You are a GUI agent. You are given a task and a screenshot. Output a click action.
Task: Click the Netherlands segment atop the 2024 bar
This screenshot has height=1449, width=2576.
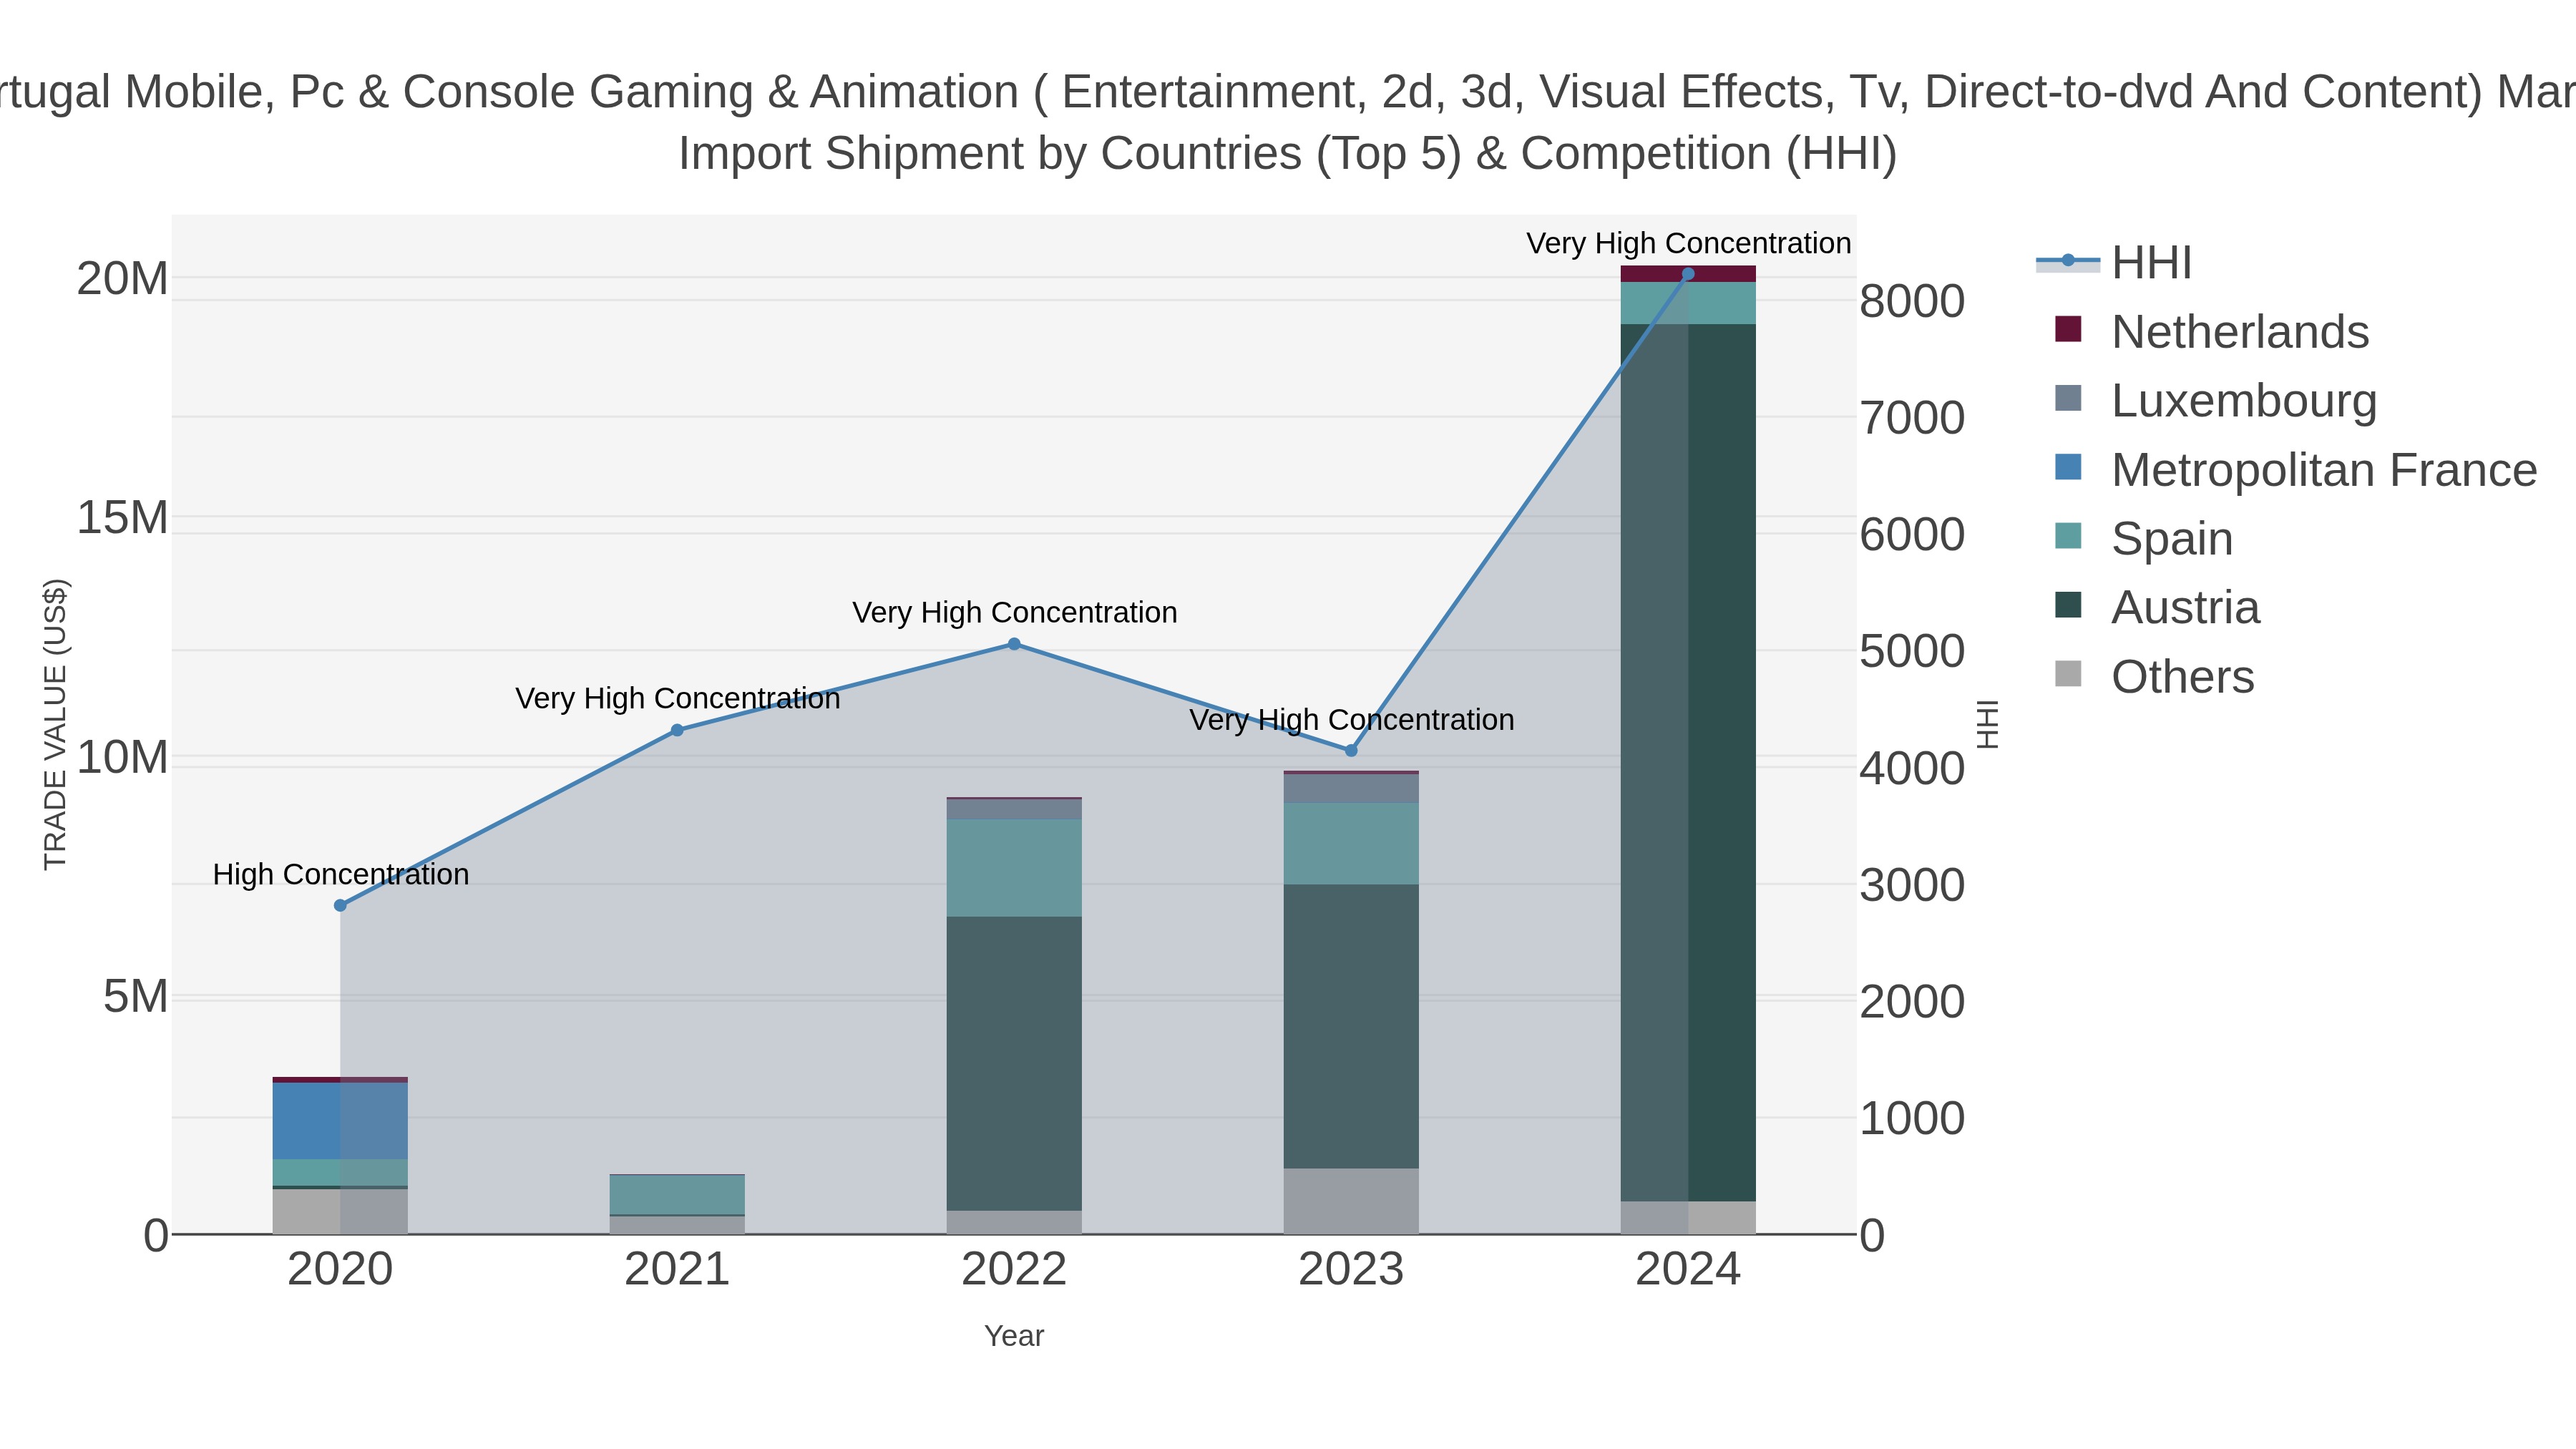1688,274
